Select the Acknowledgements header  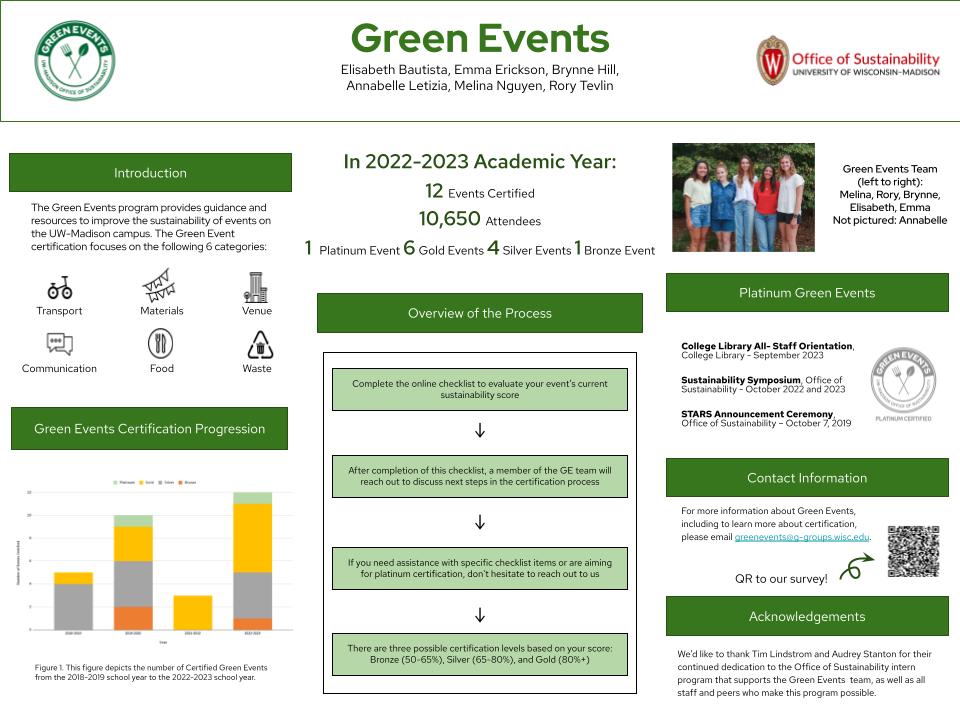coord(807,616)
